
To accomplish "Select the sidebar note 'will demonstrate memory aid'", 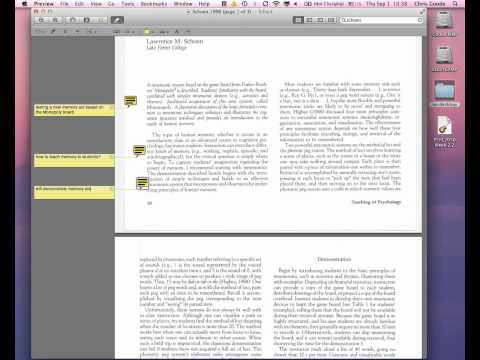I will (x=74, y=192).
